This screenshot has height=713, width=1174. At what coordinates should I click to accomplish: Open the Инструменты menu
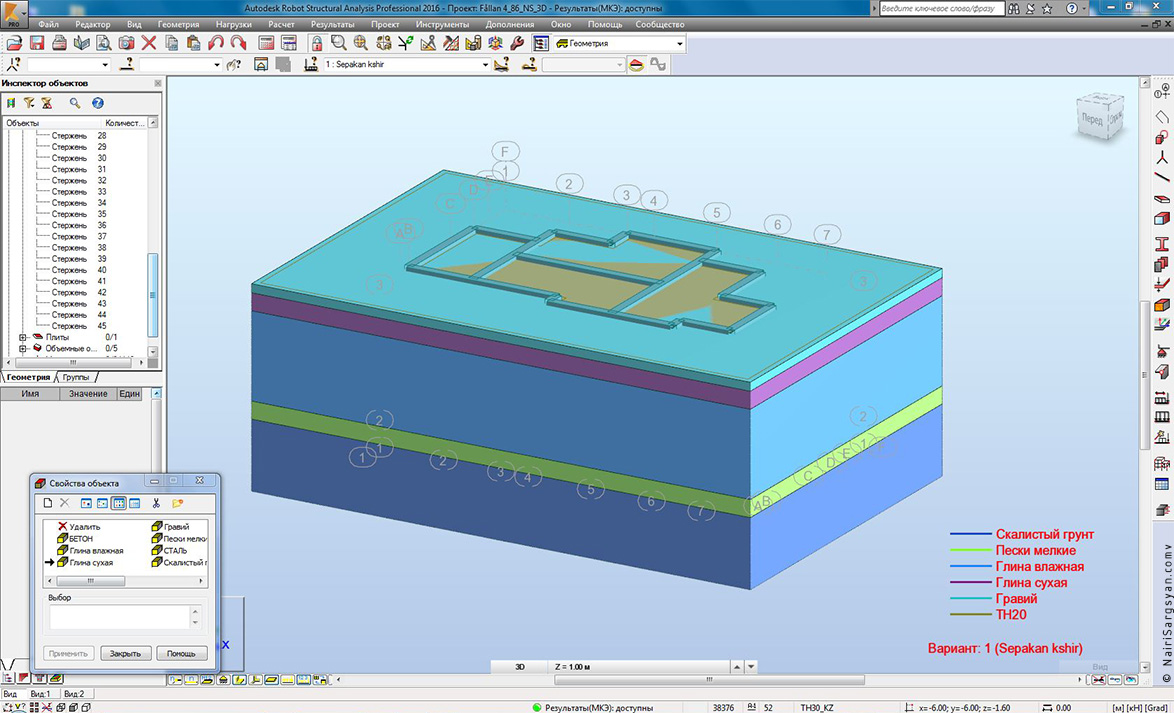442,25
